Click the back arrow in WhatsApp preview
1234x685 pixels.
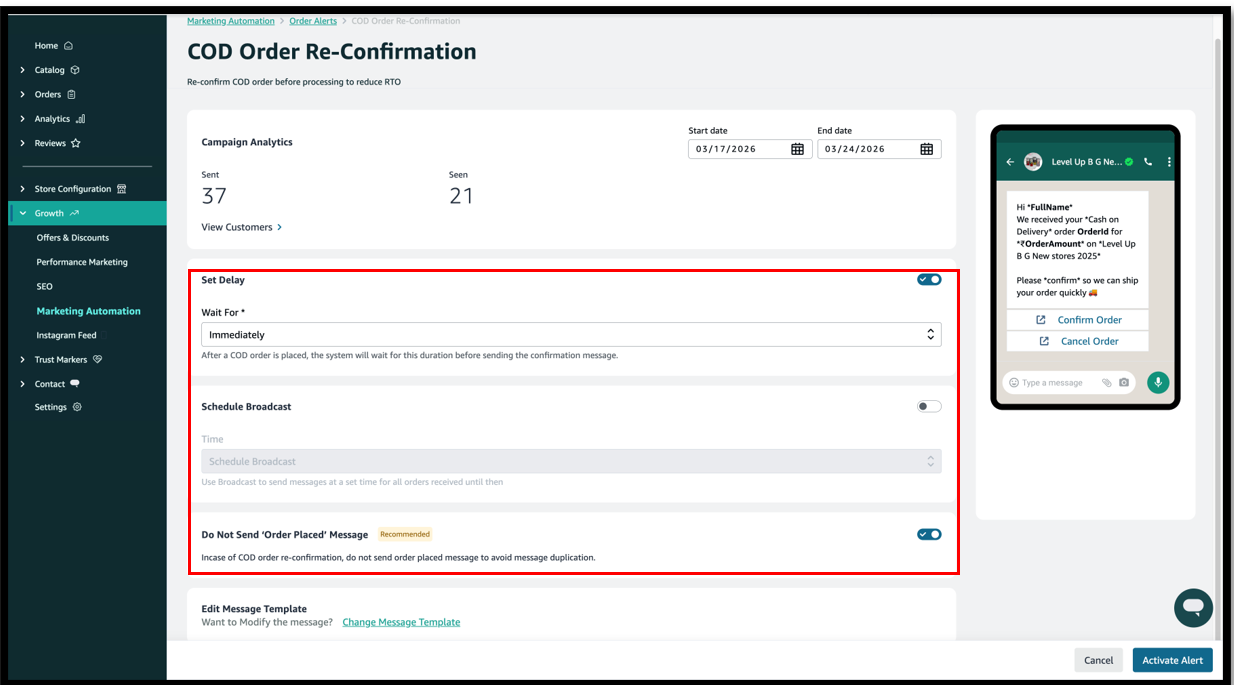(x=1010, y=161)
